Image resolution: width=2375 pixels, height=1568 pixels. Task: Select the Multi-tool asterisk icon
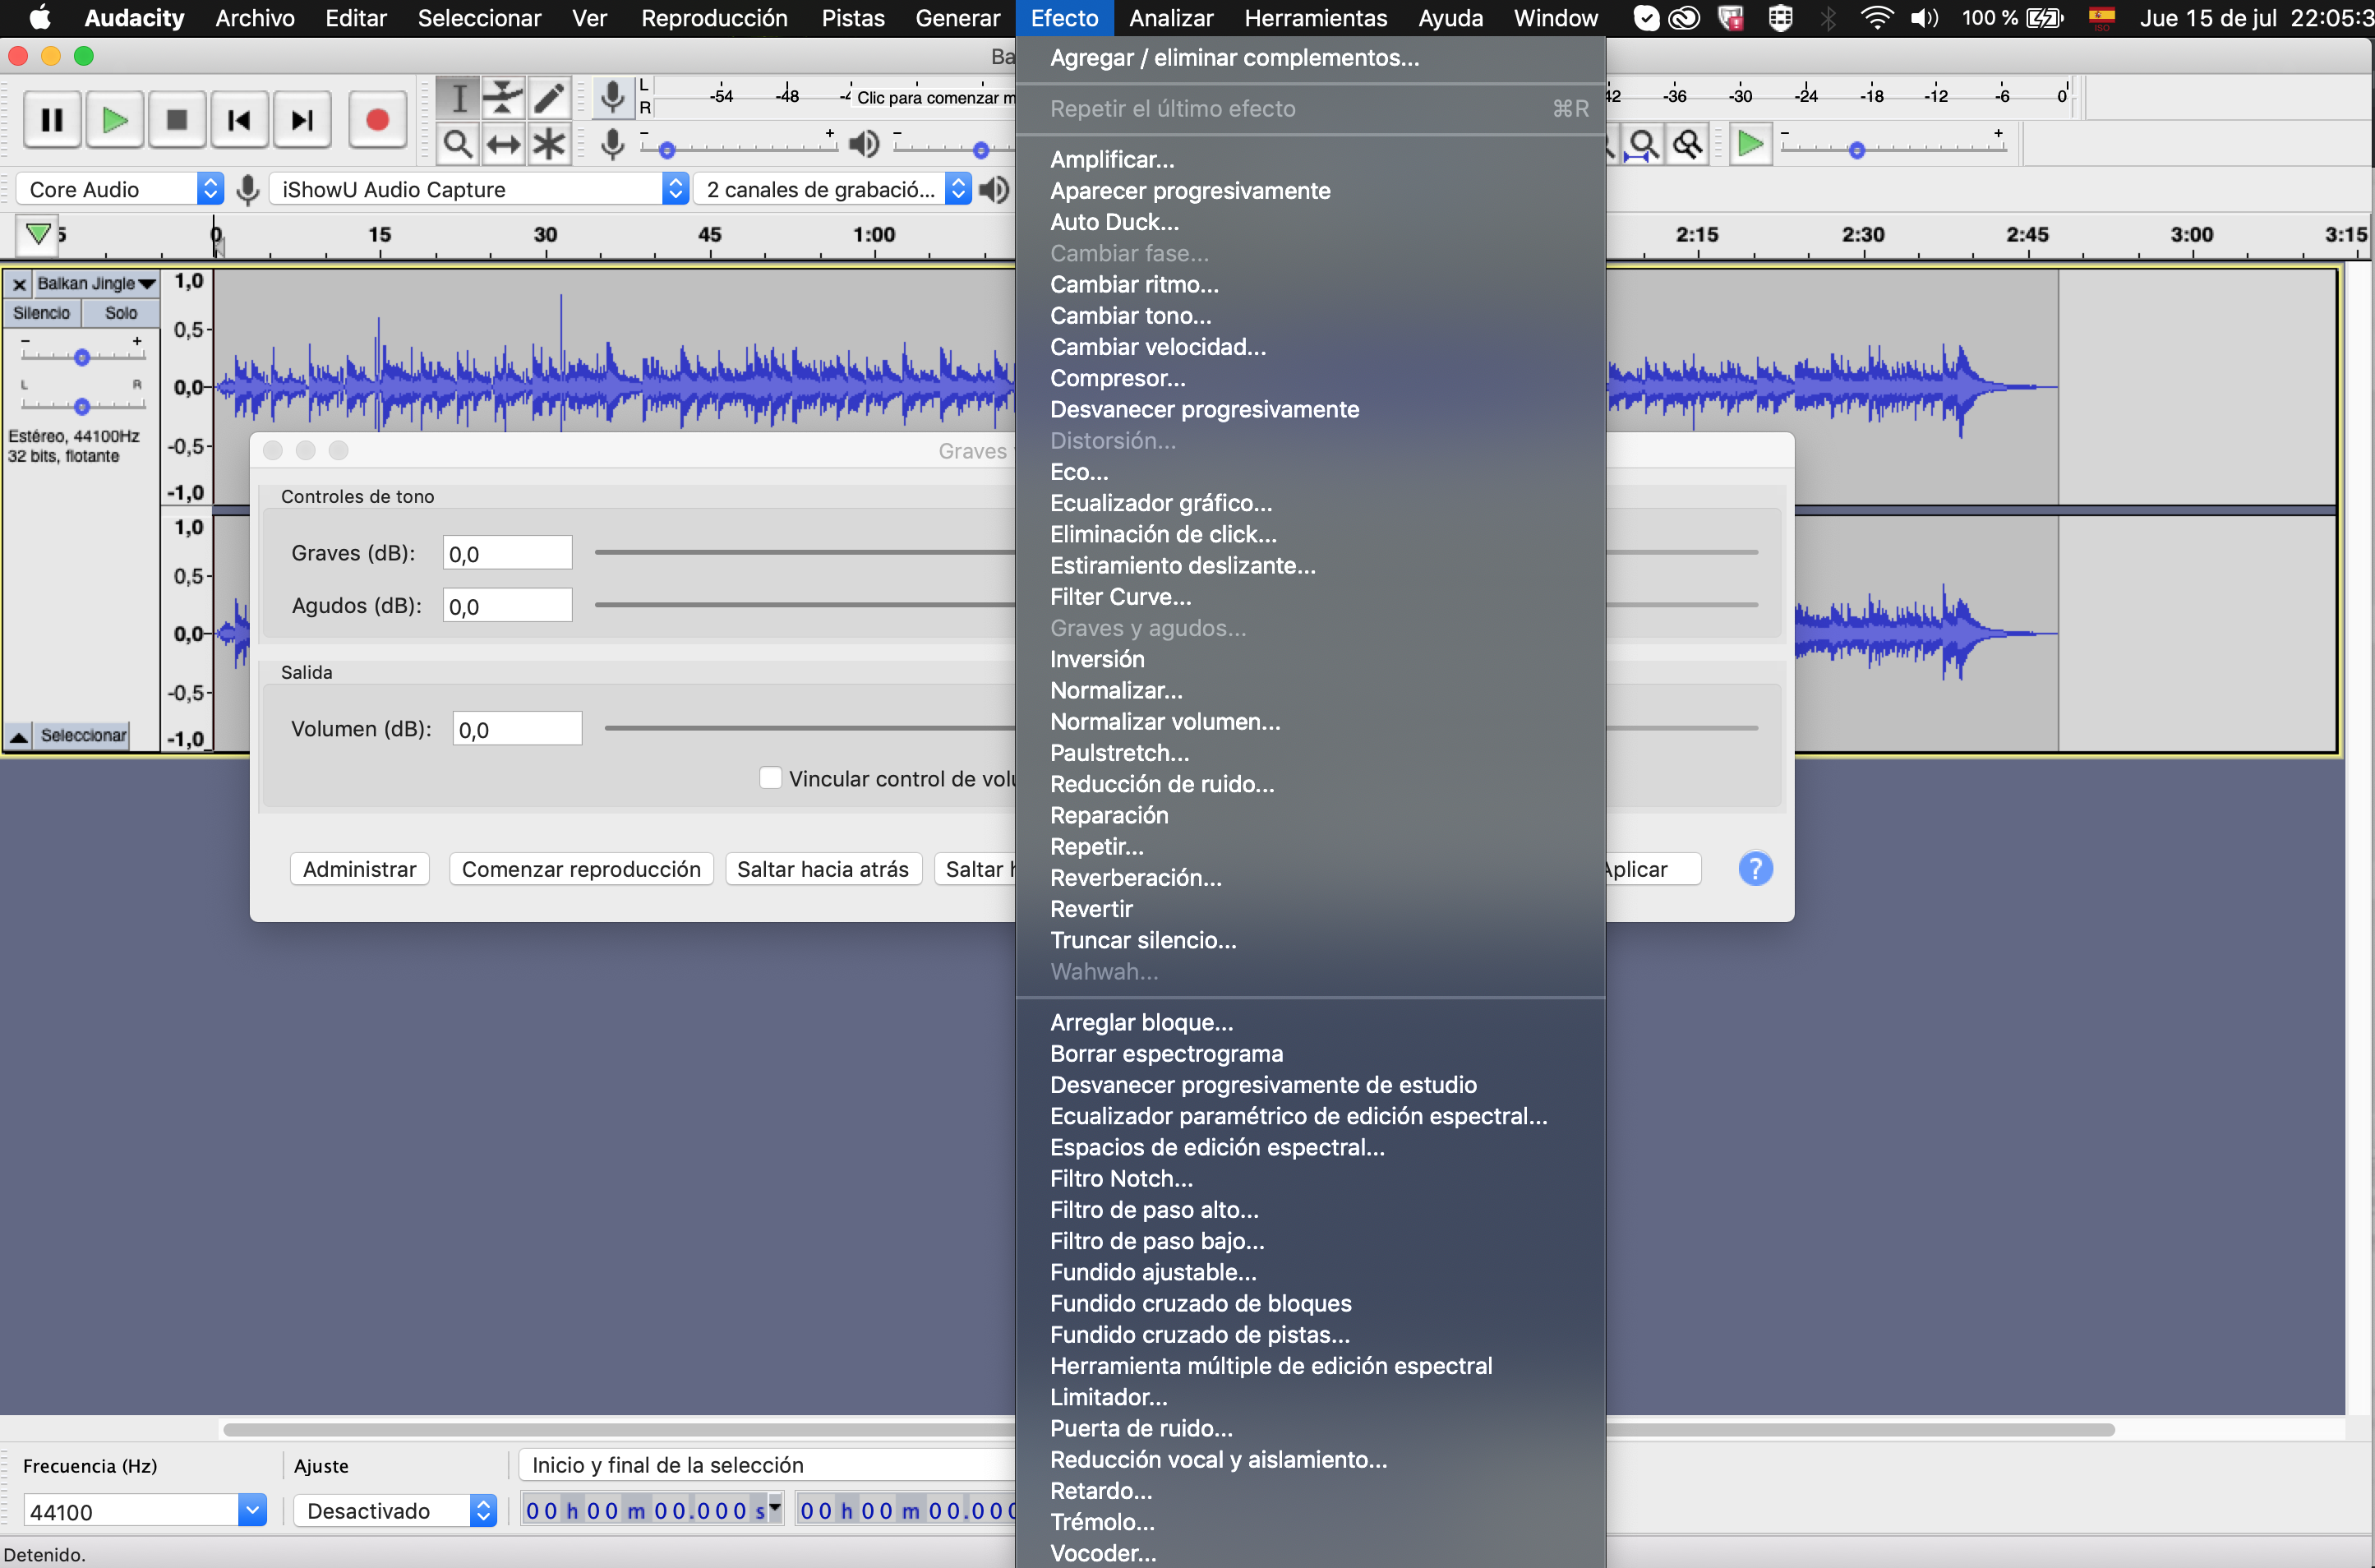549,144
